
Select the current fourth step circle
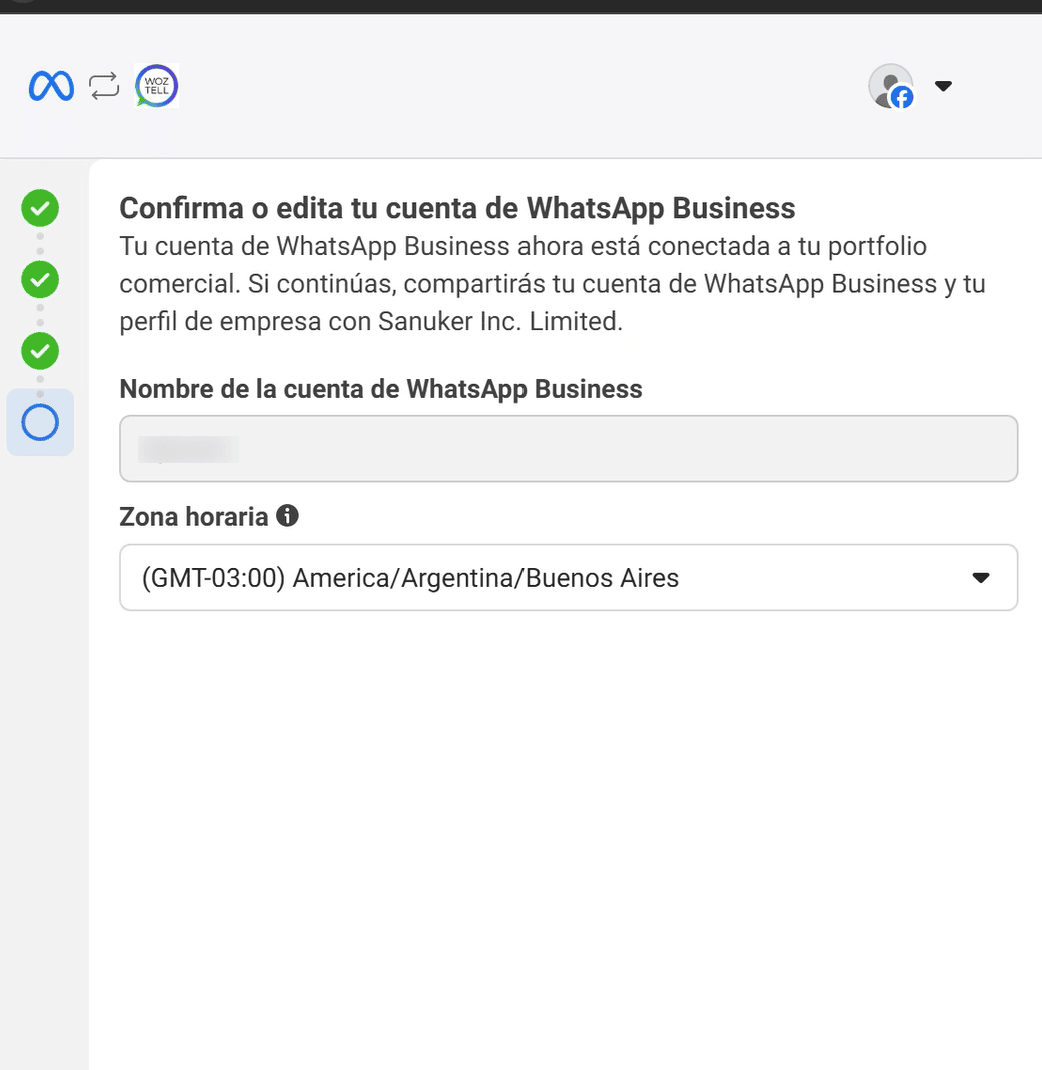pyautogui.click(x=40, y=422)
